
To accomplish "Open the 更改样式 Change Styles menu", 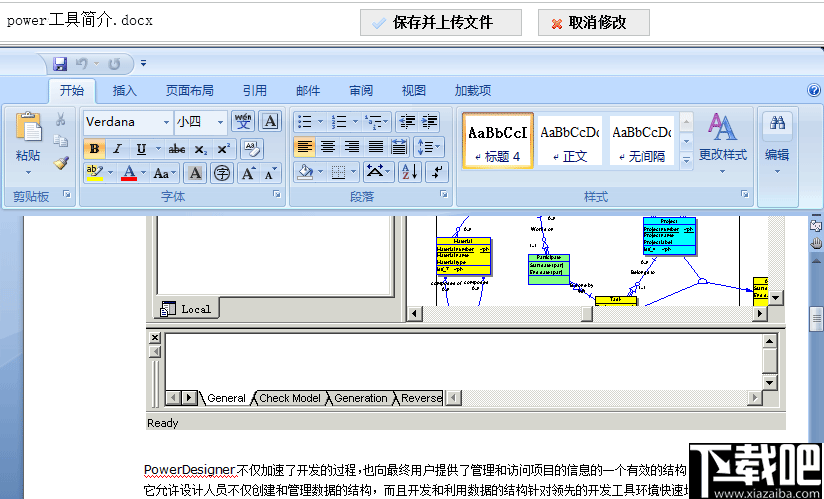I will tap(723, 142).
